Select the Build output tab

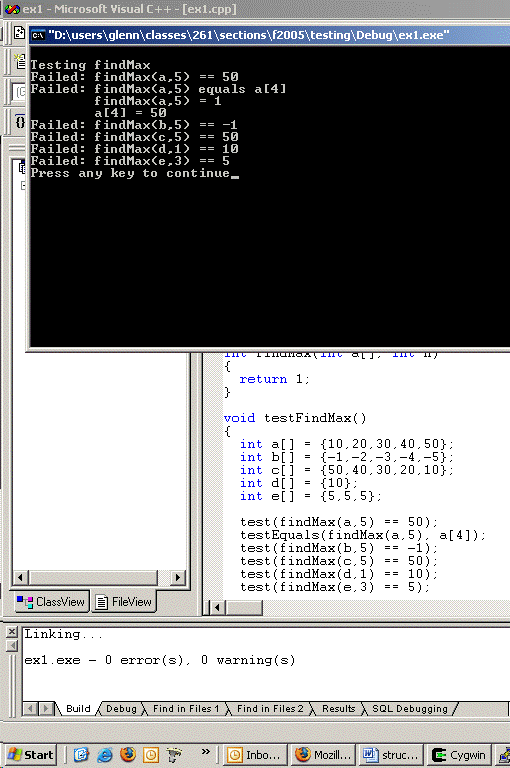click(x=78, y=708)
